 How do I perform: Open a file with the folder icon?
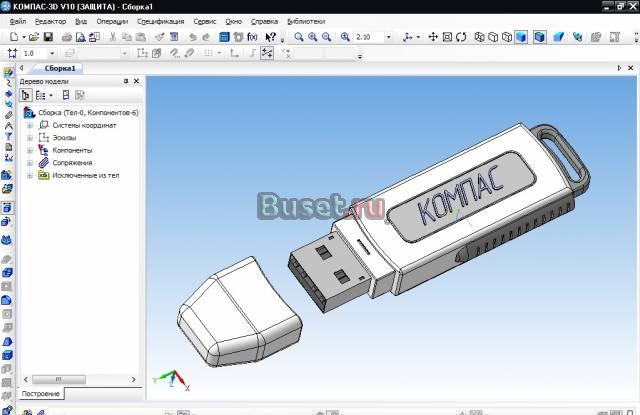34,37
